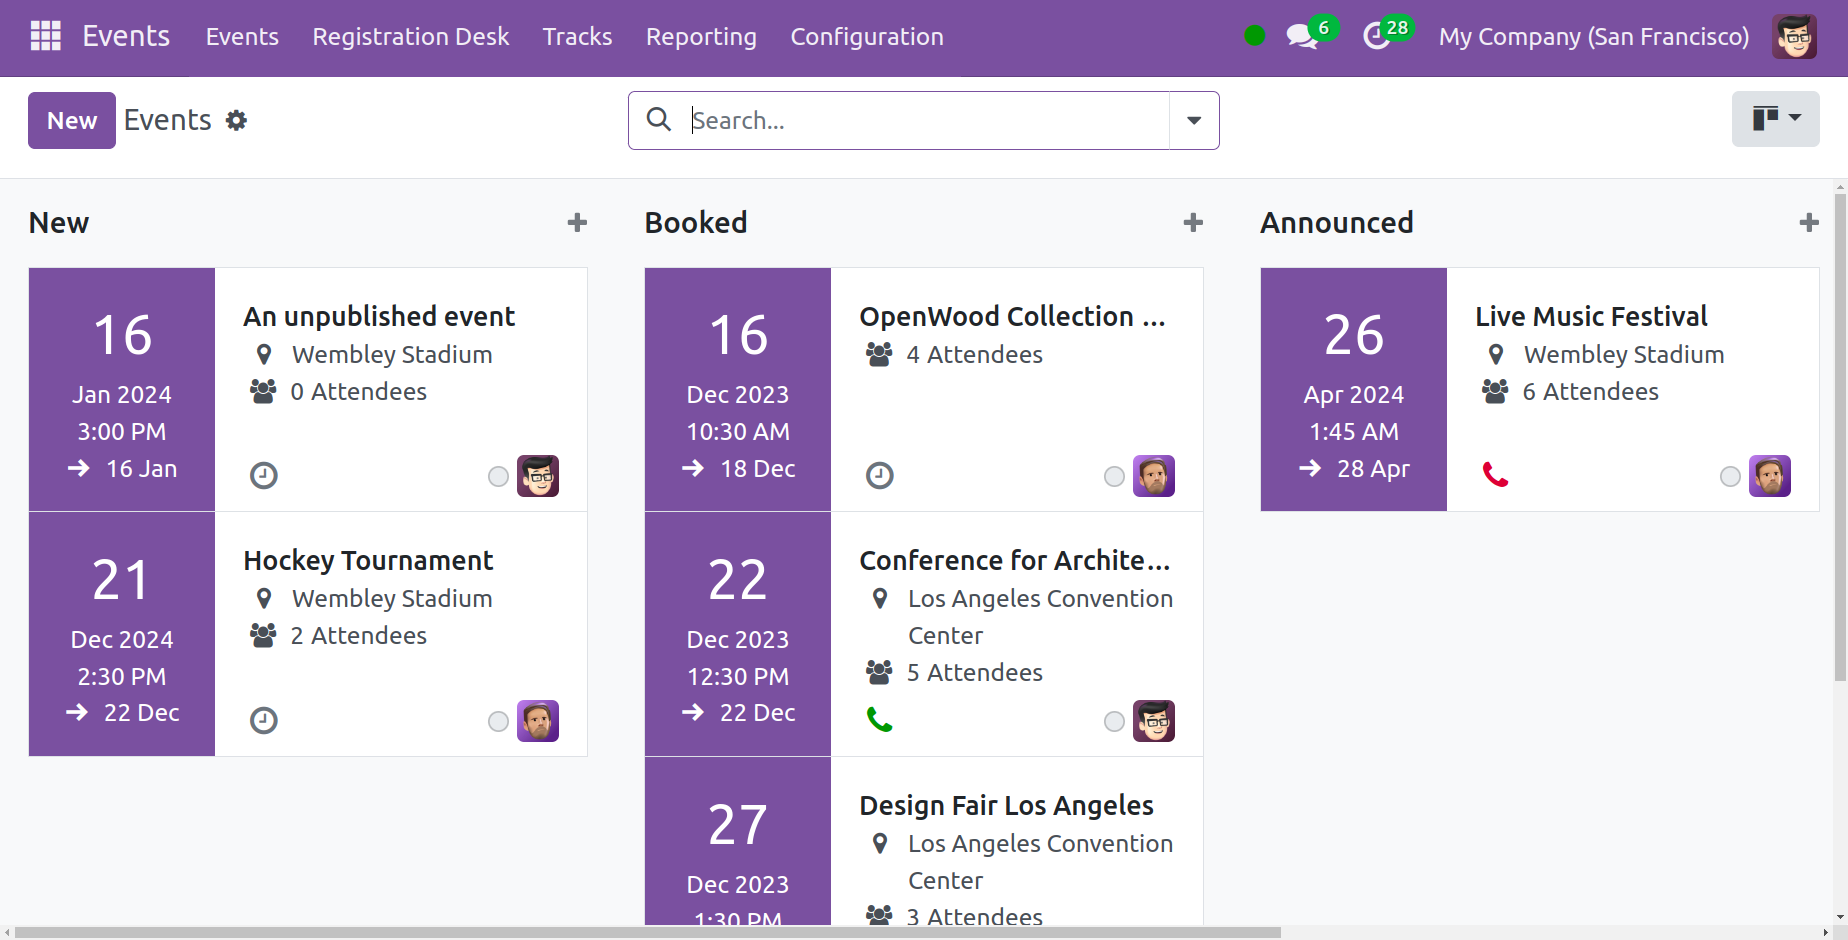Click the green phone activity on Conference for Architects
Screen dimensions: 1848x940
click(880, 719)
